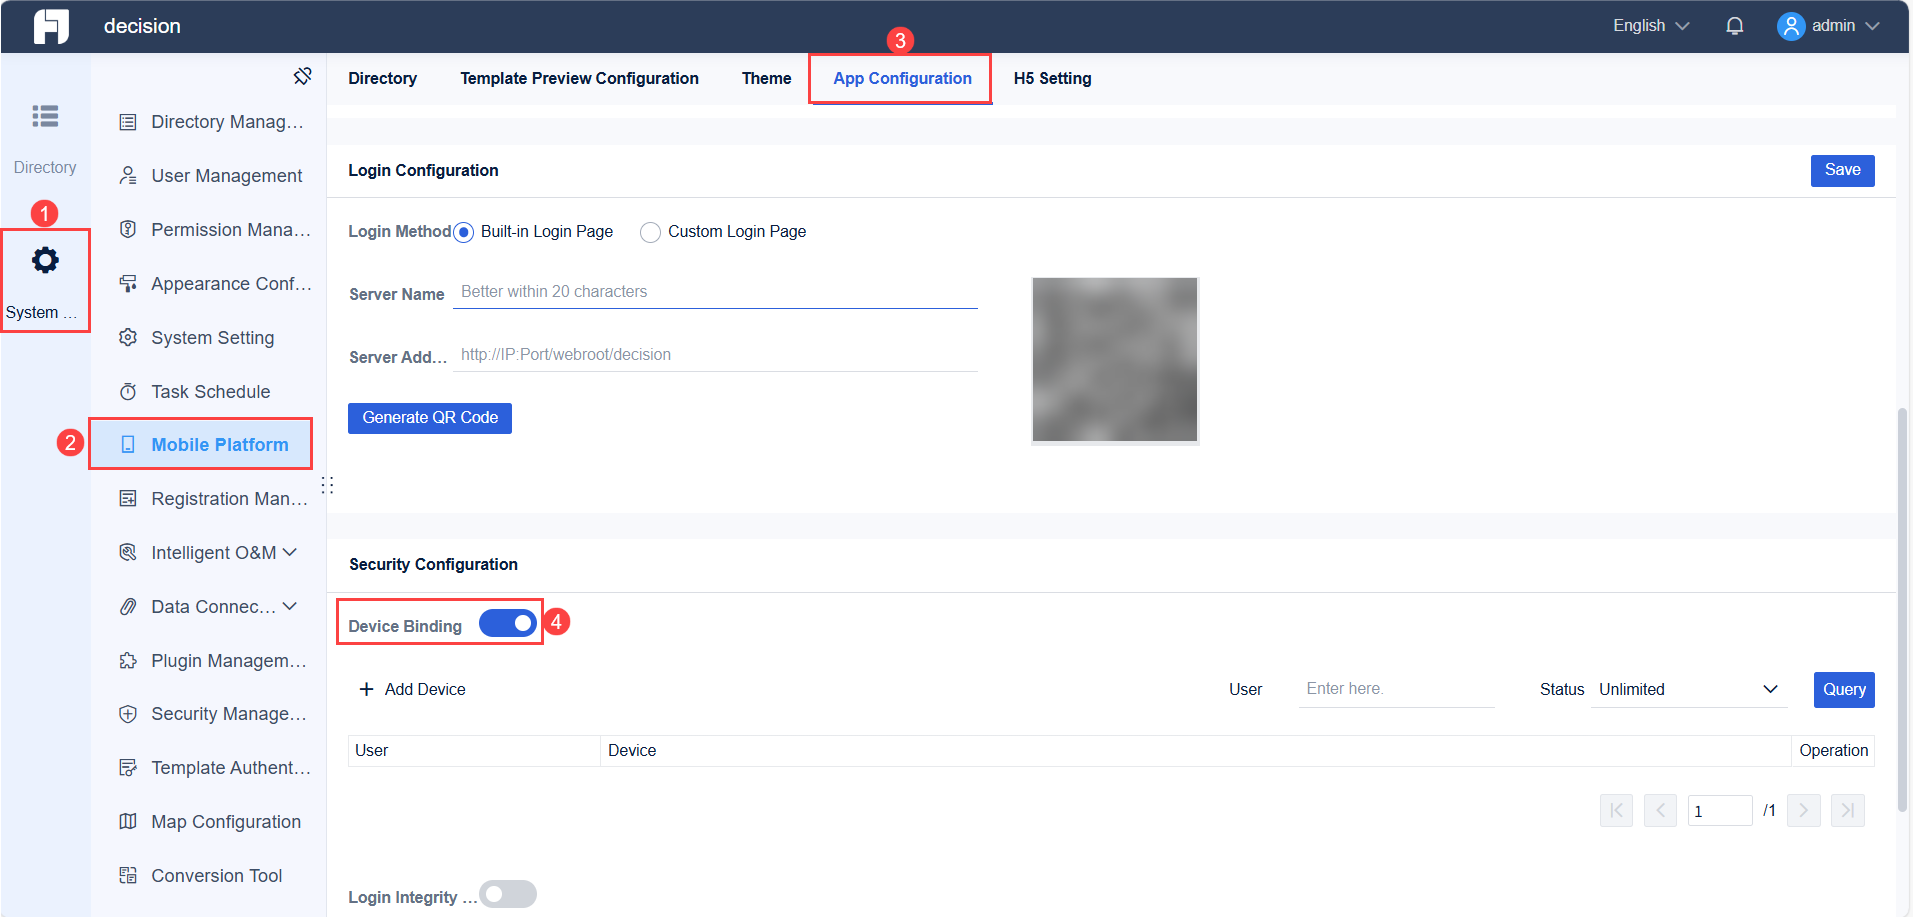Open the English language dropdown
This screenshot has width=1913, height=917.
[1651, 26]
